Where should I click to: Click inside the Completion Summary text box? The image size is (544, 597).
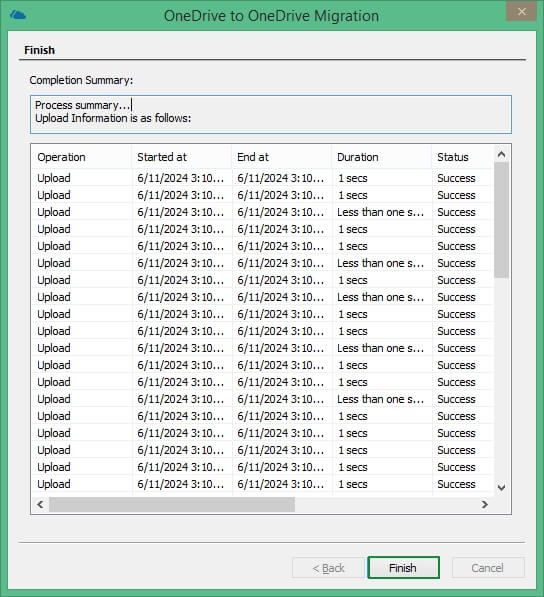271,115
